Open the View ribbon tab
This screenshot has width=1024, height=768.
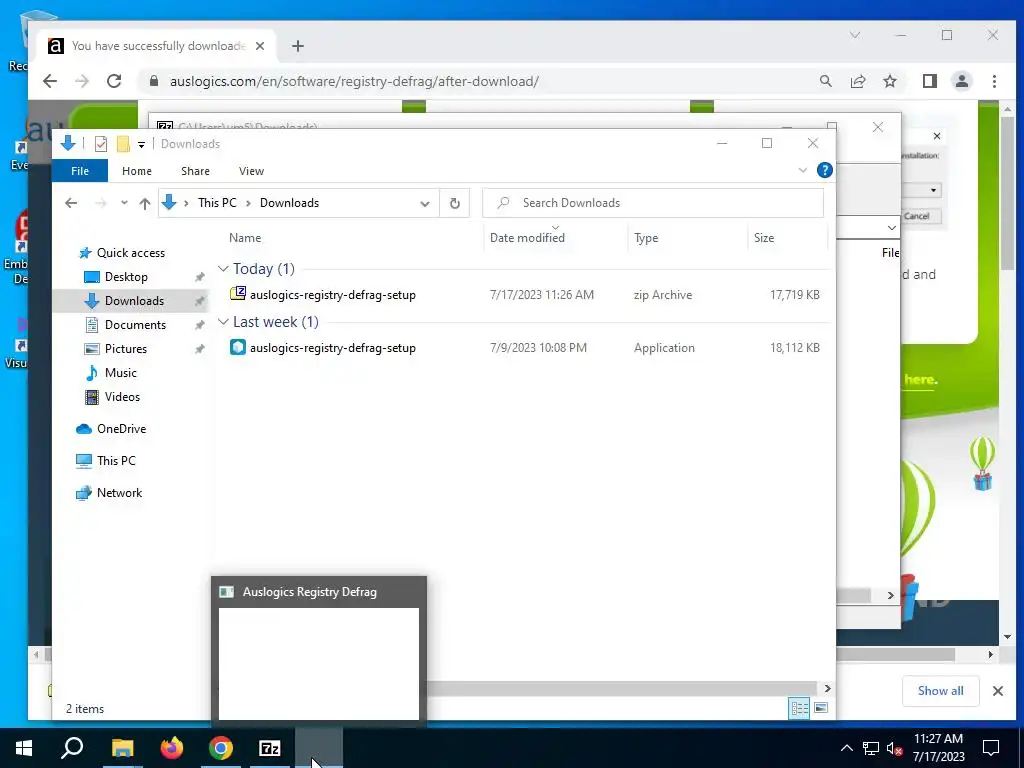[x=251, y=171]
